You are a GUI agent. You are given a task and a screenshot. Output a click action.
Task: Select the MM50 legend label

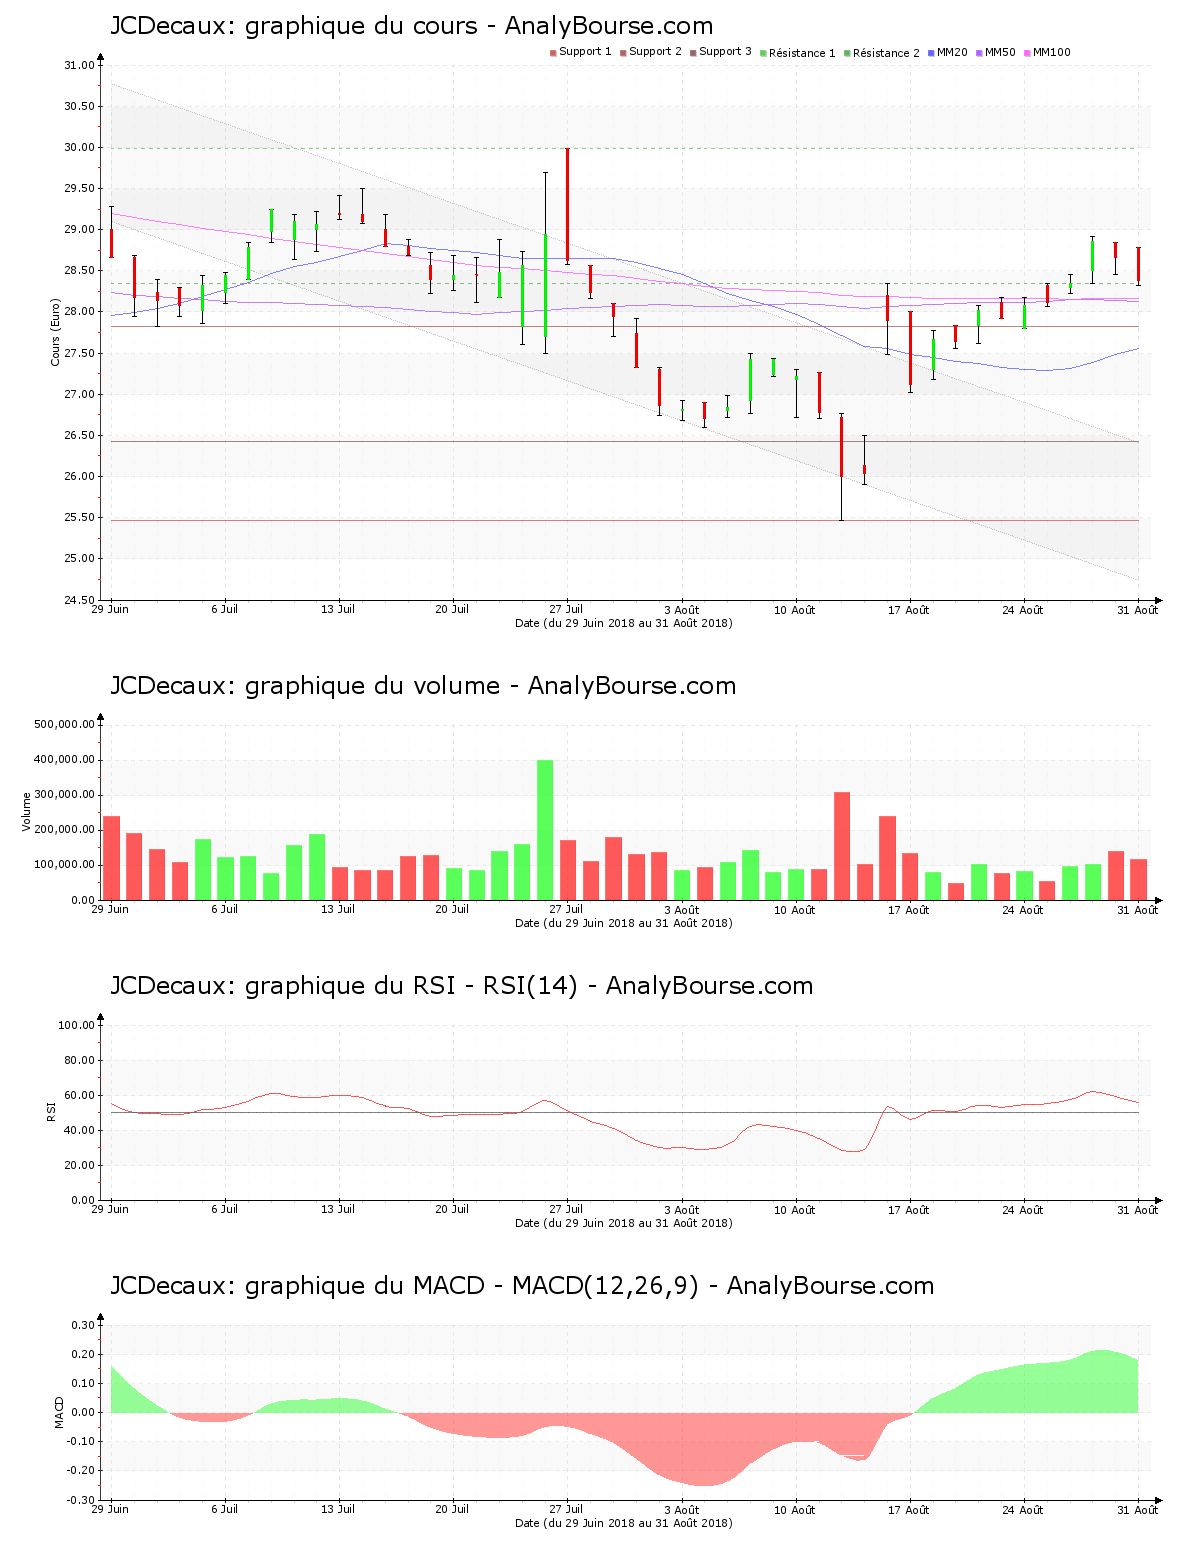point(1000,52)
